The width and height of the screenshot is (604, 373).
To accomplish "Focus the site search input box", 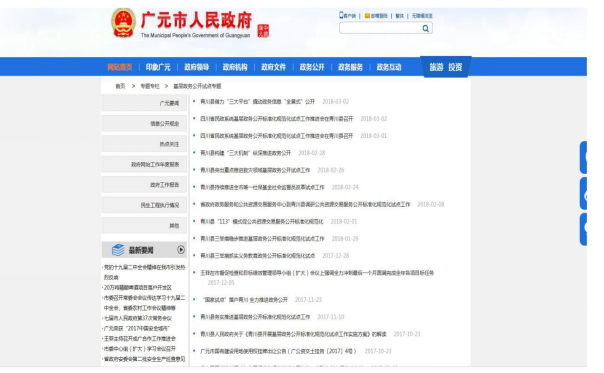I will click(x=381, y=28).
